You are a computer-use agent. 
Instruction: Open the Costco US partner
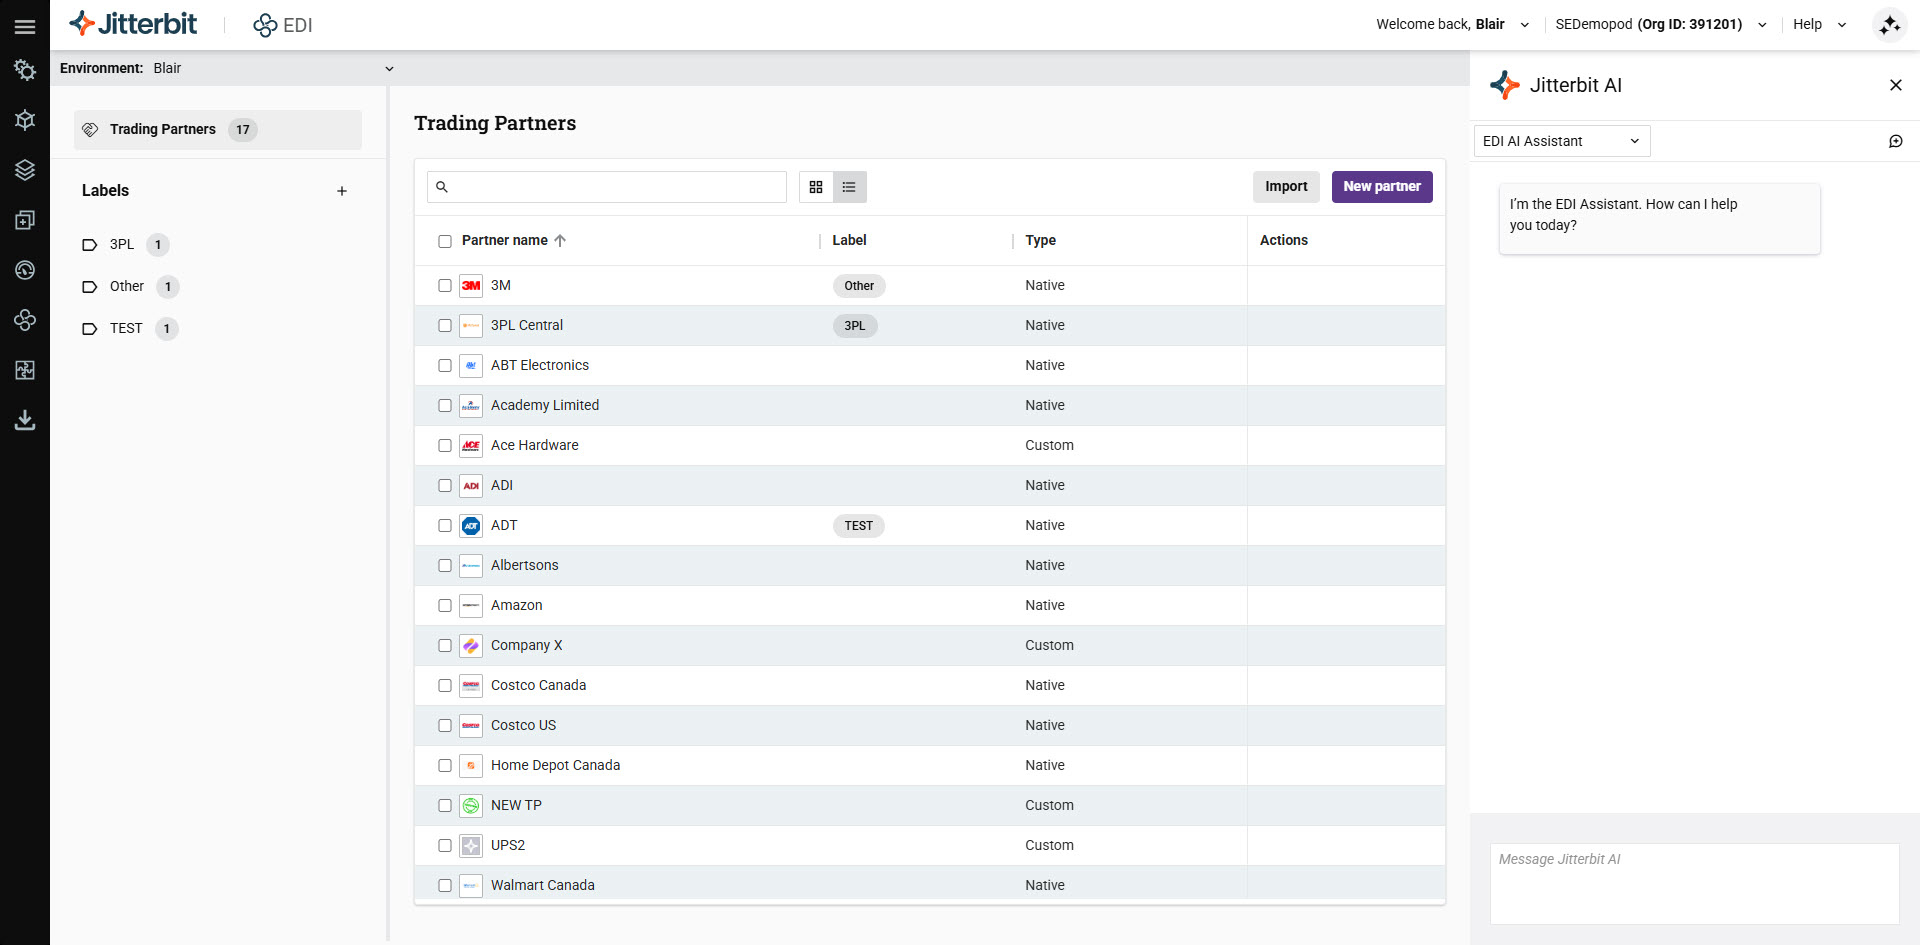[x=523, y=726]
